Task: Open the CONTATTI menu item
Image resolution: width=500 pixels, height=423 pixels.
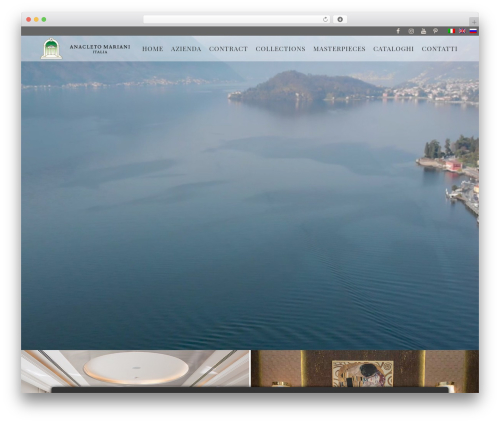Action: click(439, 49)
